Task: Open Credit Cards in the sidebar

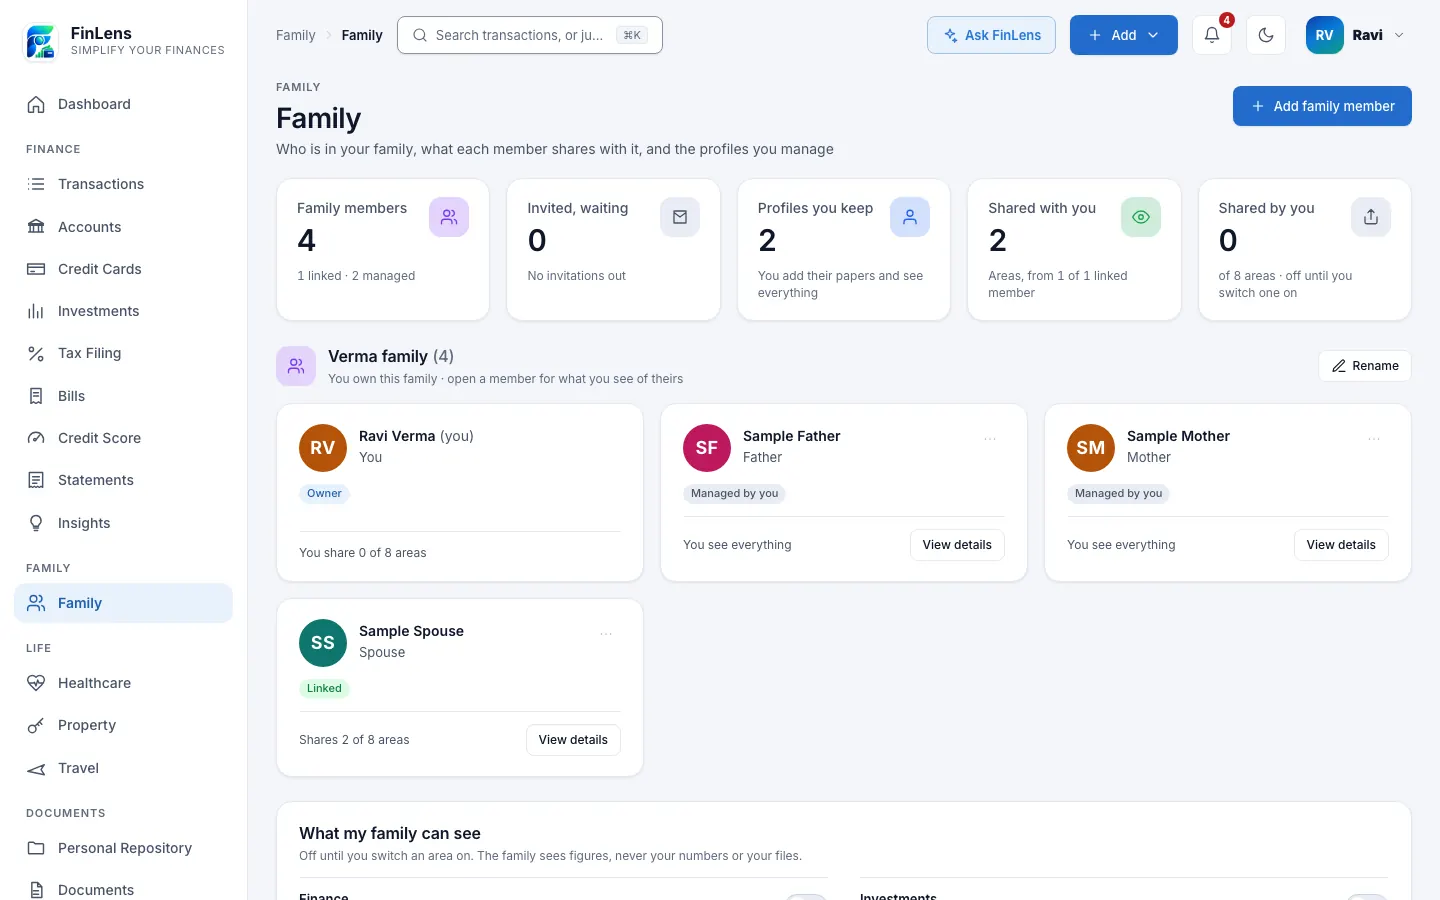Action: point(123,269)
